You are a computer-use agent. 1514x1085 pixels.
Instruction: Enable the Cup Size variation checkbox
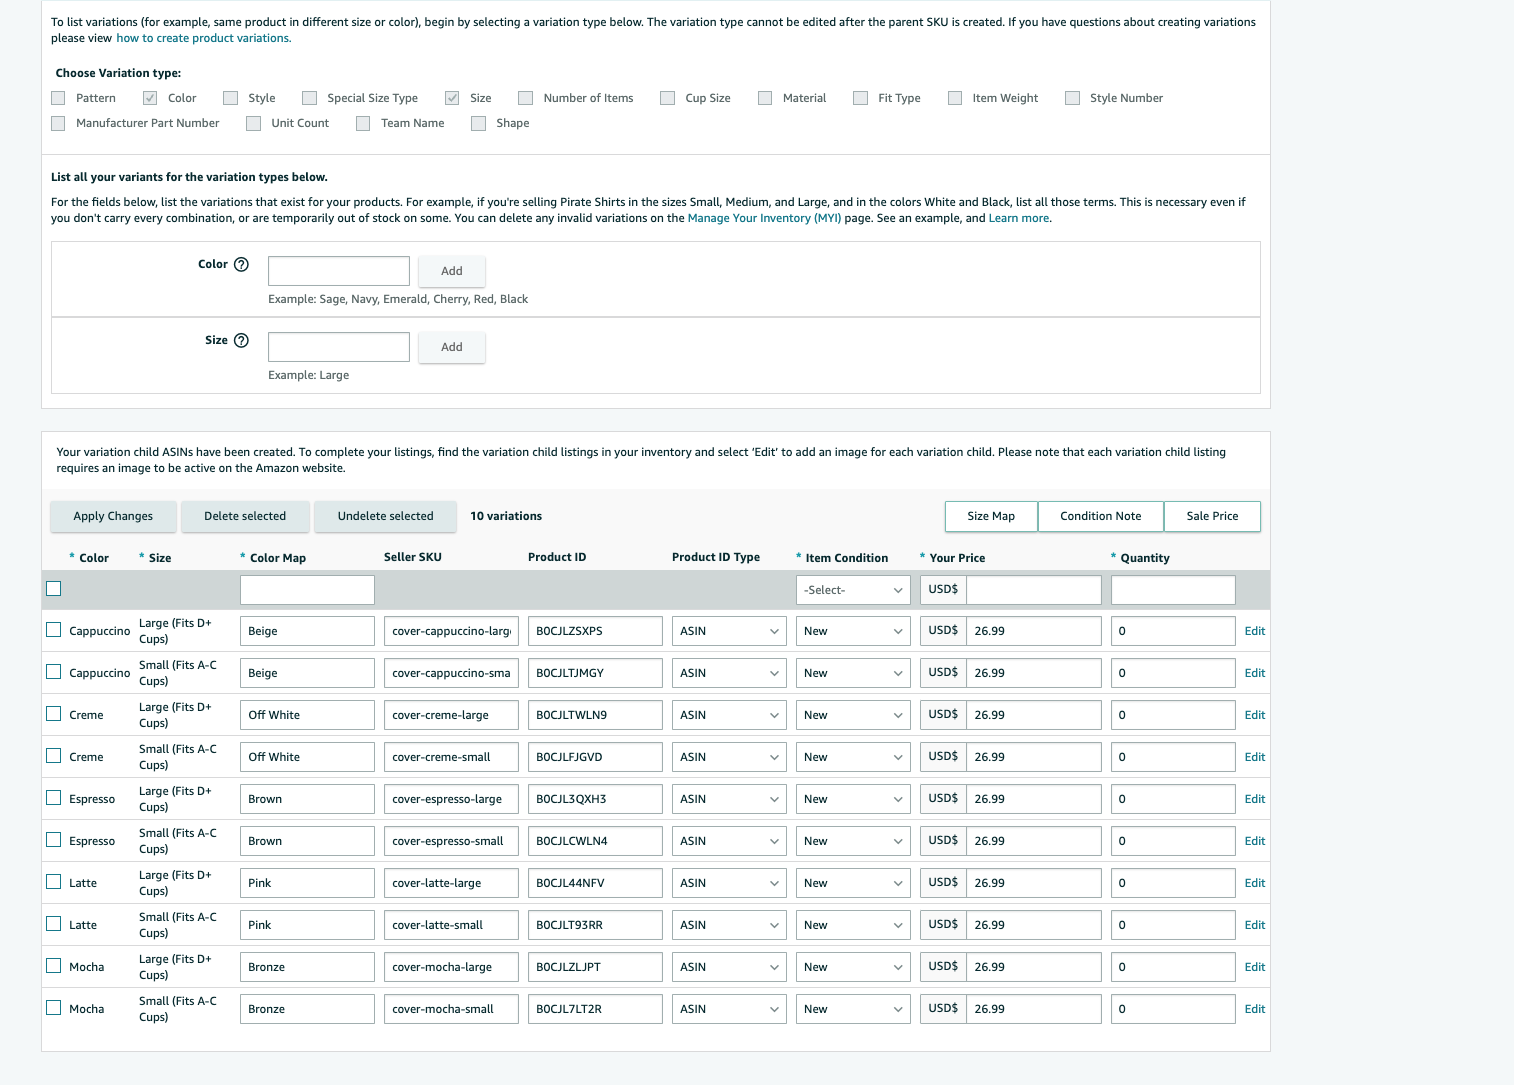[668, 98]
